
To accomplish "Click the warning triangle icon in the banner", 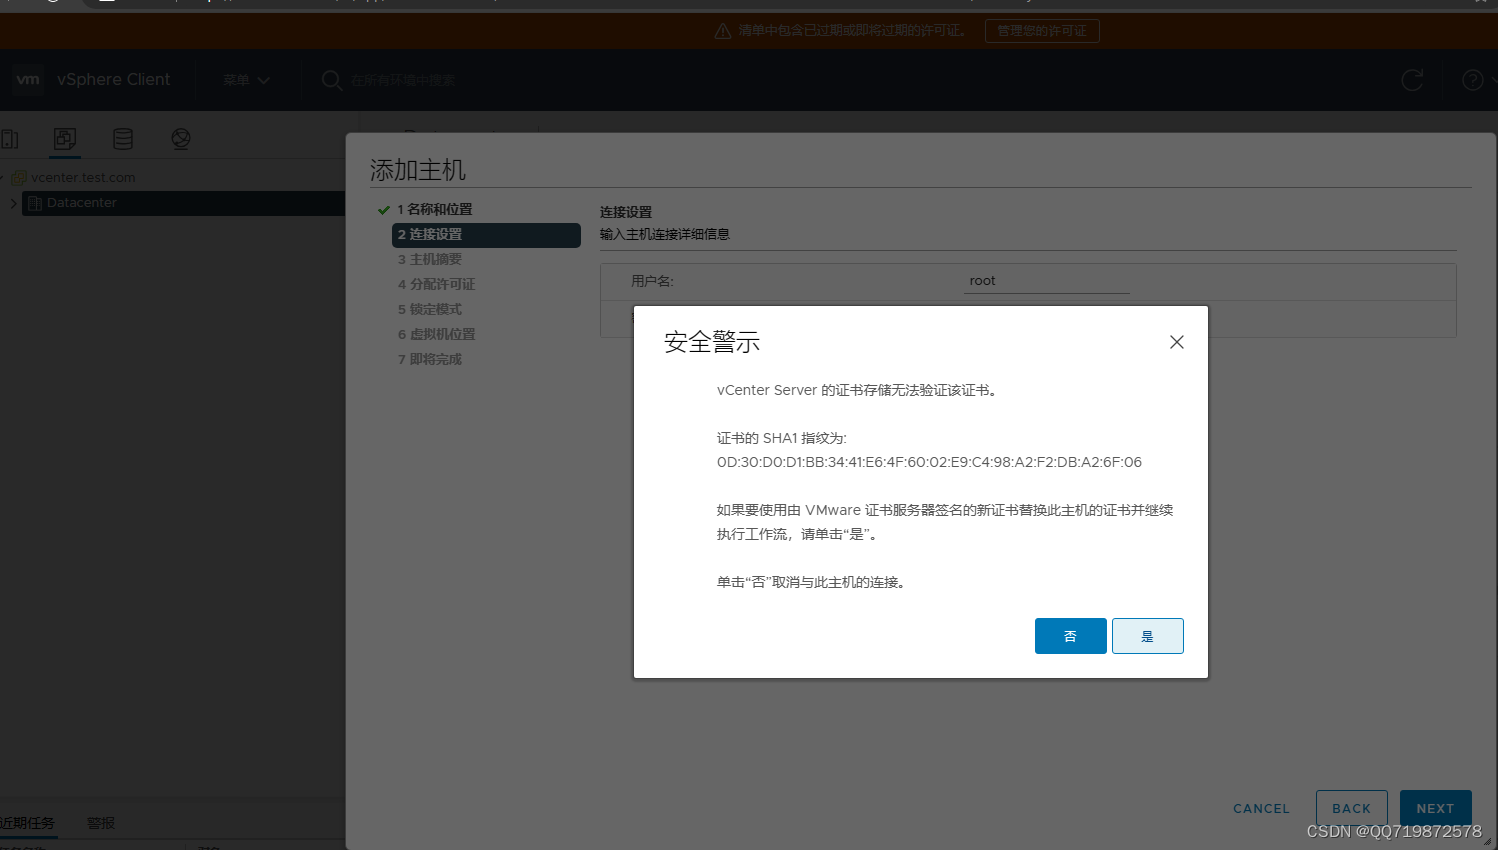I will (x=723, y=31).
